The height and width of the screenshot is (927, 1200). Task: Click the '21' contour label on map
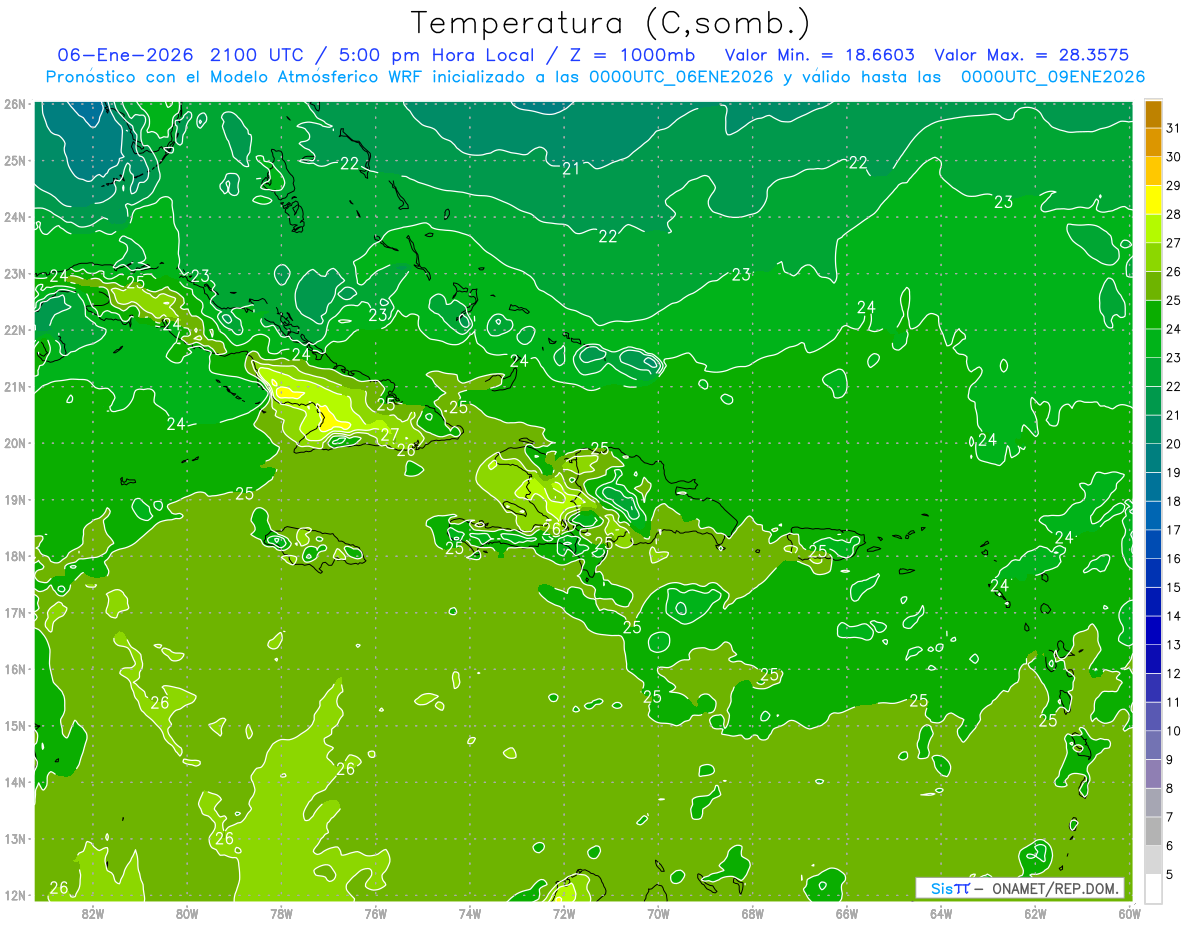571,169
